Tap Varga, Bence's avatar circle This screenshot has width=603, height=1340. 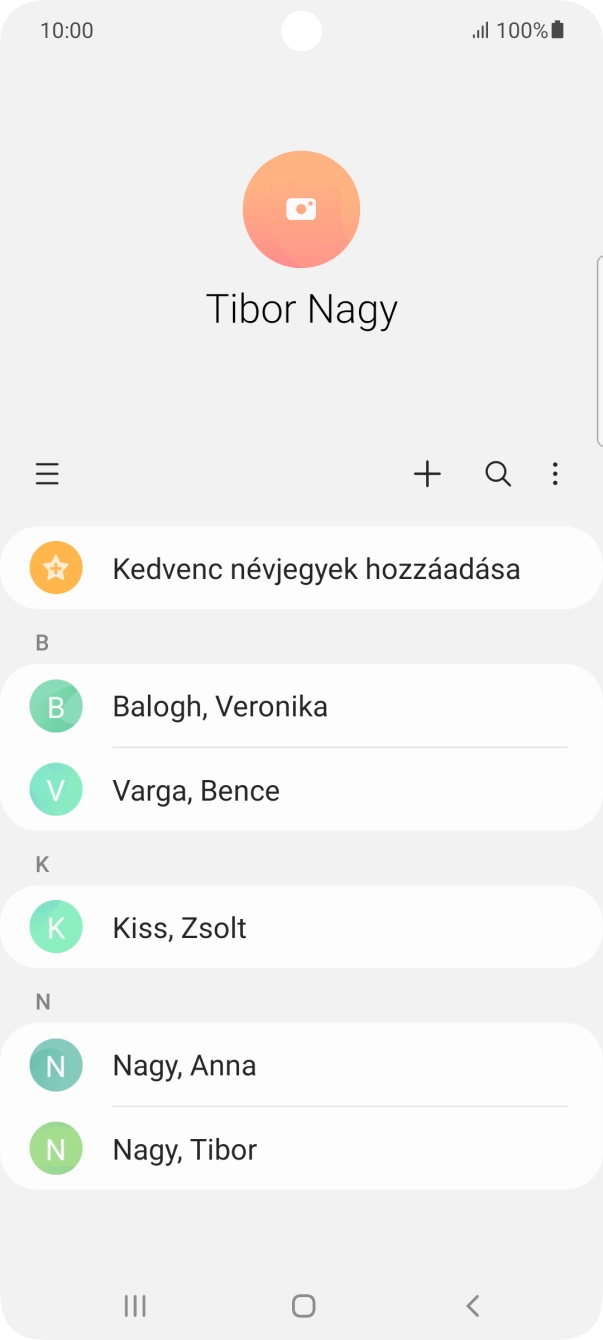pos(56,790)
